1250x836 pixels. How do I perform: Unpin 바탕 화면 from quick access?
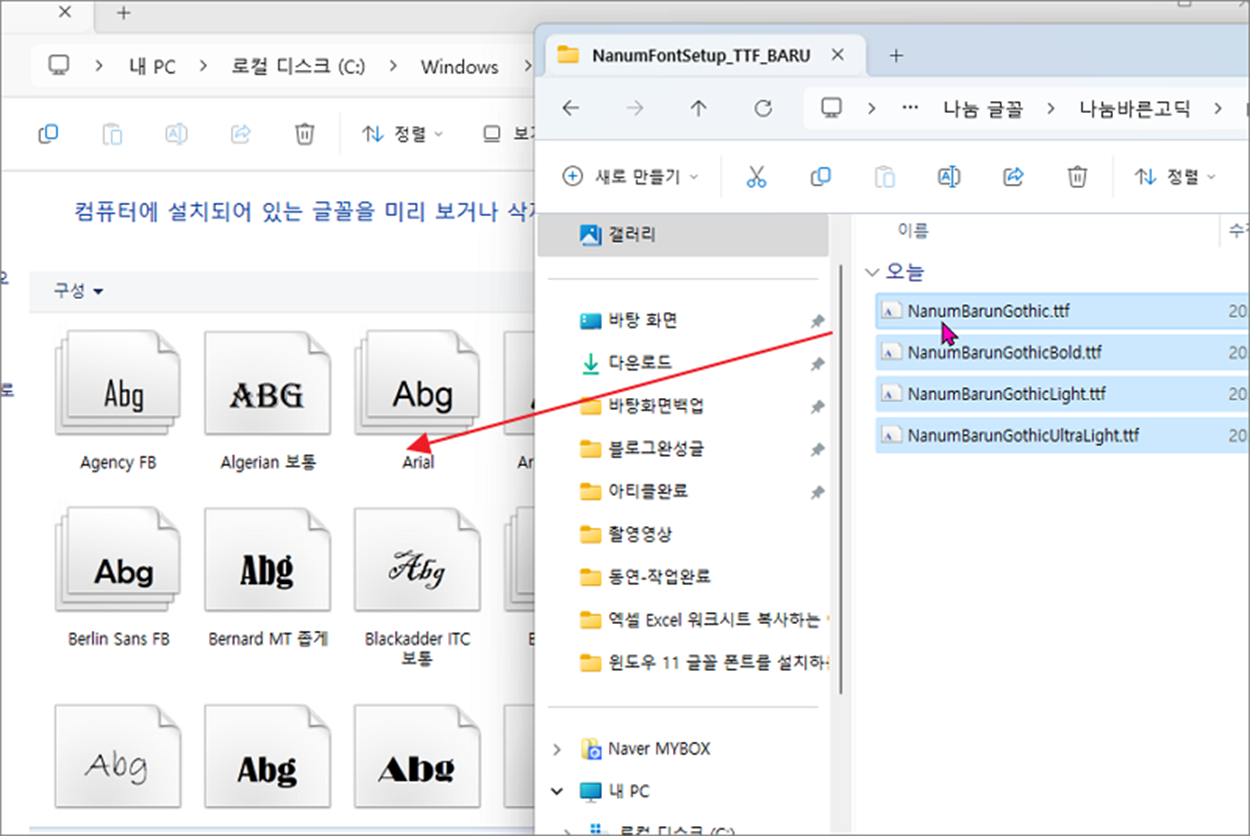point(817,321)
